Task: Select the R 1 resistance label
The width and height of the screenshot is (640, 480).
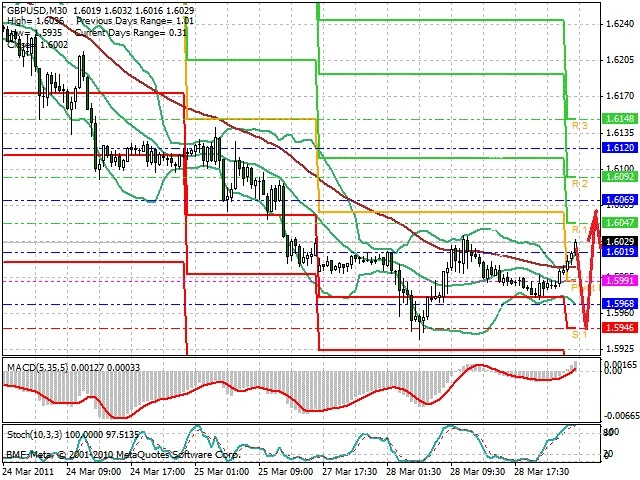Action: point(580,229)
